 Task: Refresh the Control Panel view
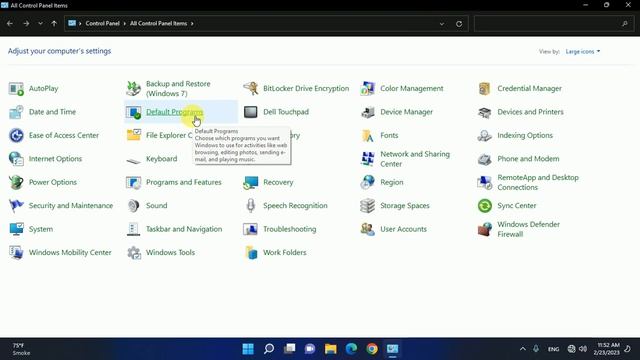pos(459,24)
